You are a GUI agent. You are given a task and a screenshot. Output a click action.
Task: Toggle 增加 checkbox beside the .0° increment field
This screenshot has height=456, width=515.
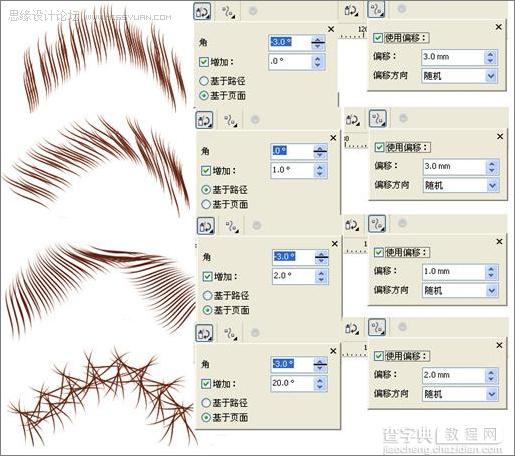203,62
